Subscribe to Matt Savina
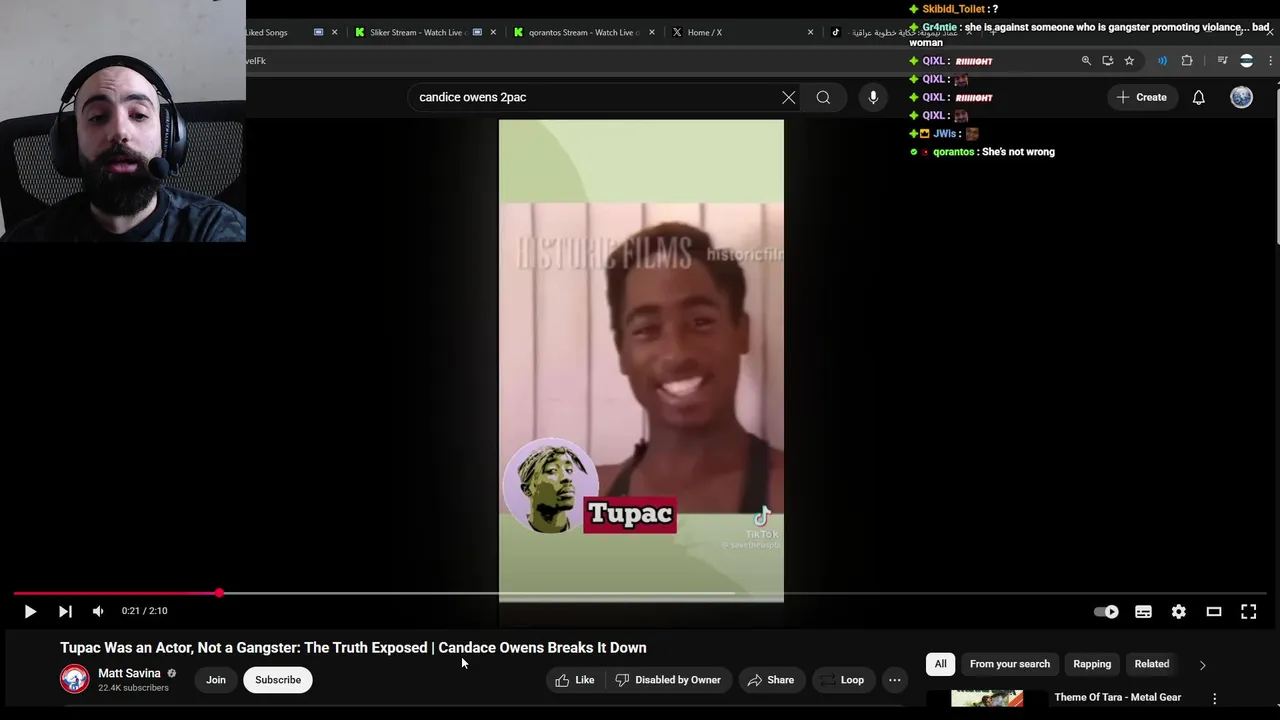The height and width of the screenshot is (720, 1280). (x=278, y=680)
